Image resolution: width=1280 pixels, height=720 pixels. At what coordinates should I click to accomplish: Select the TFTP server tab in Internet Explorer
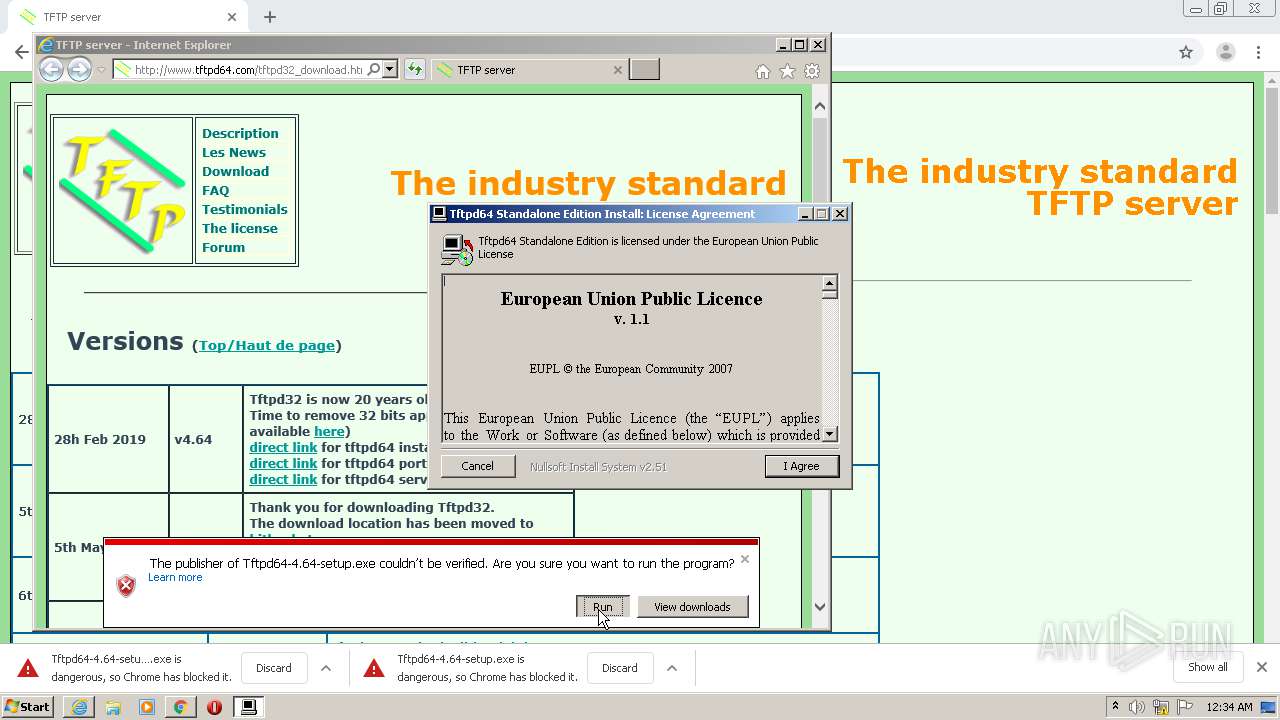click(530, 70)
